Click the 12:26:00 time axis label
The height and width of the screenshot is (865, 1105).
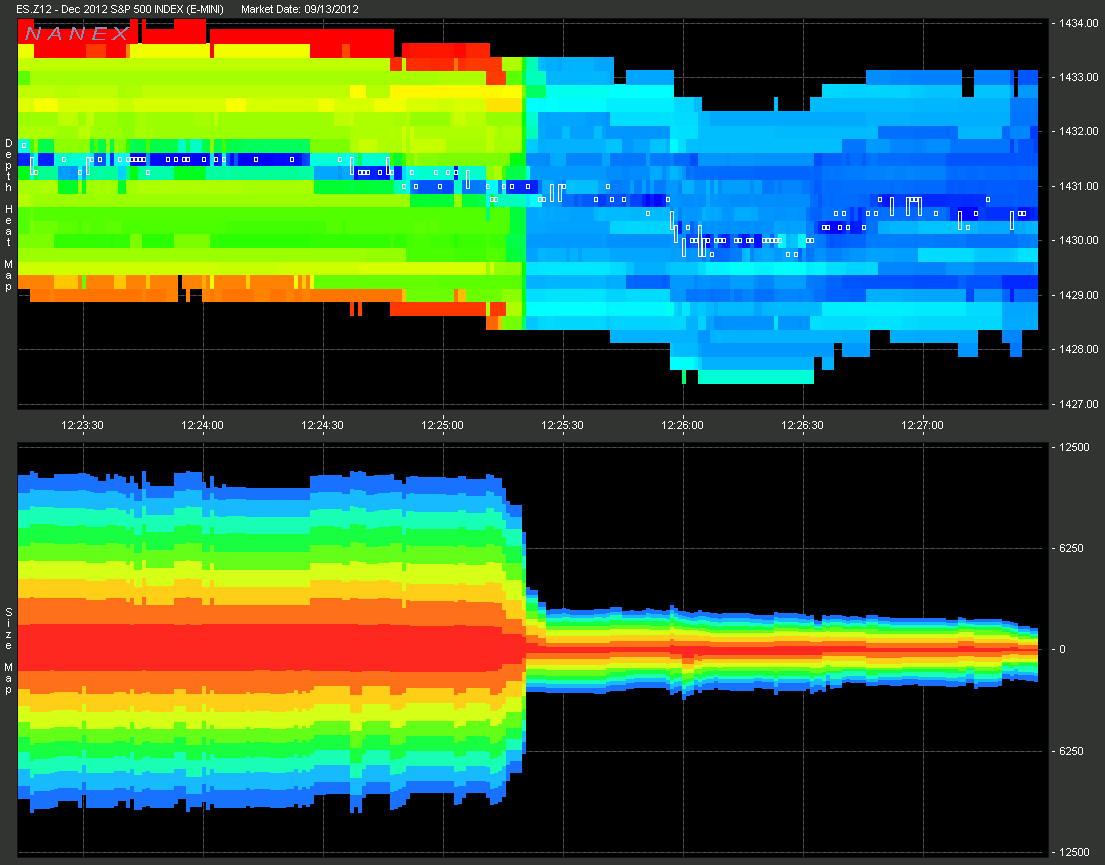682,425
